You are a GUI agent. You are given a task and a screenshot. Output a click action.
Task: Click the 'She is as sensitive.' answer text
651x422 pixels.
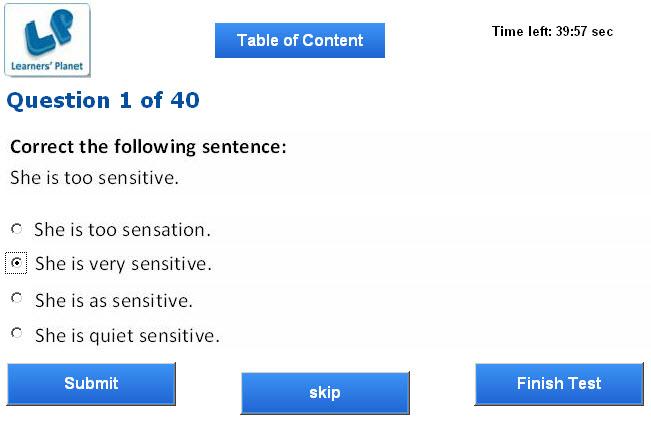[x=114, y=301]
